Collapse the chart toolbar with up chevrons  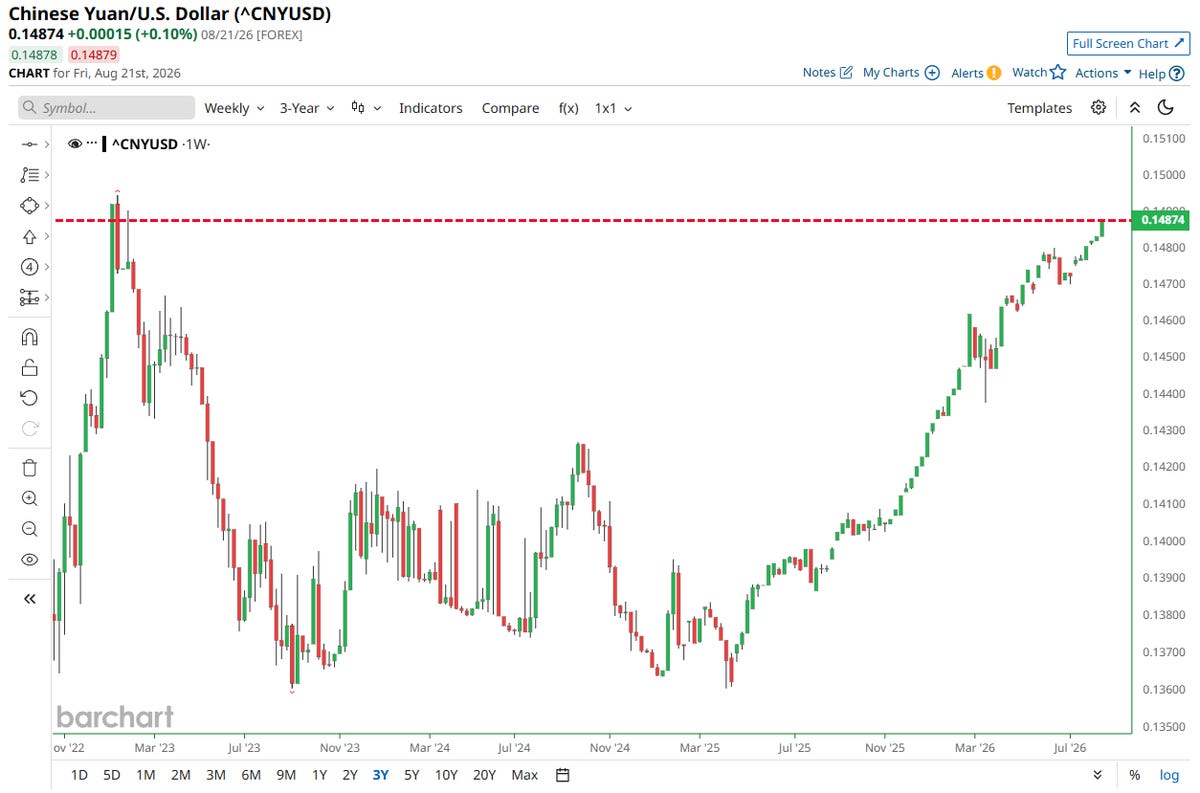(x=1134, y=108)
